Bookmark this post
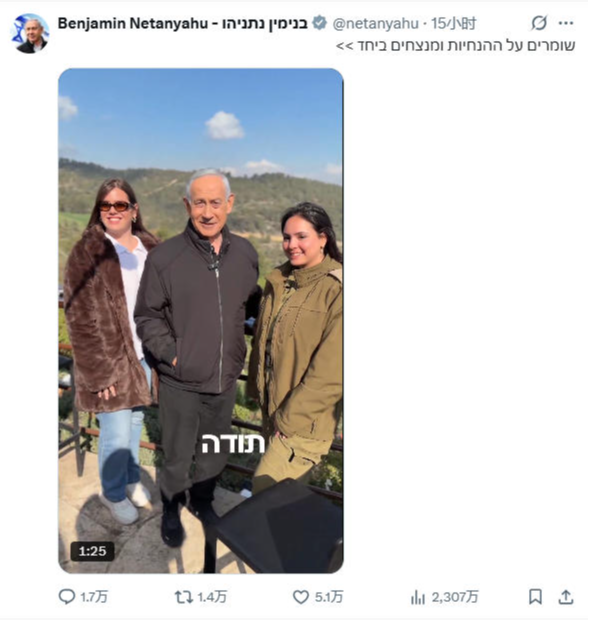The height and width of the screenshot is (621, 589). click(x=535, y=597)
